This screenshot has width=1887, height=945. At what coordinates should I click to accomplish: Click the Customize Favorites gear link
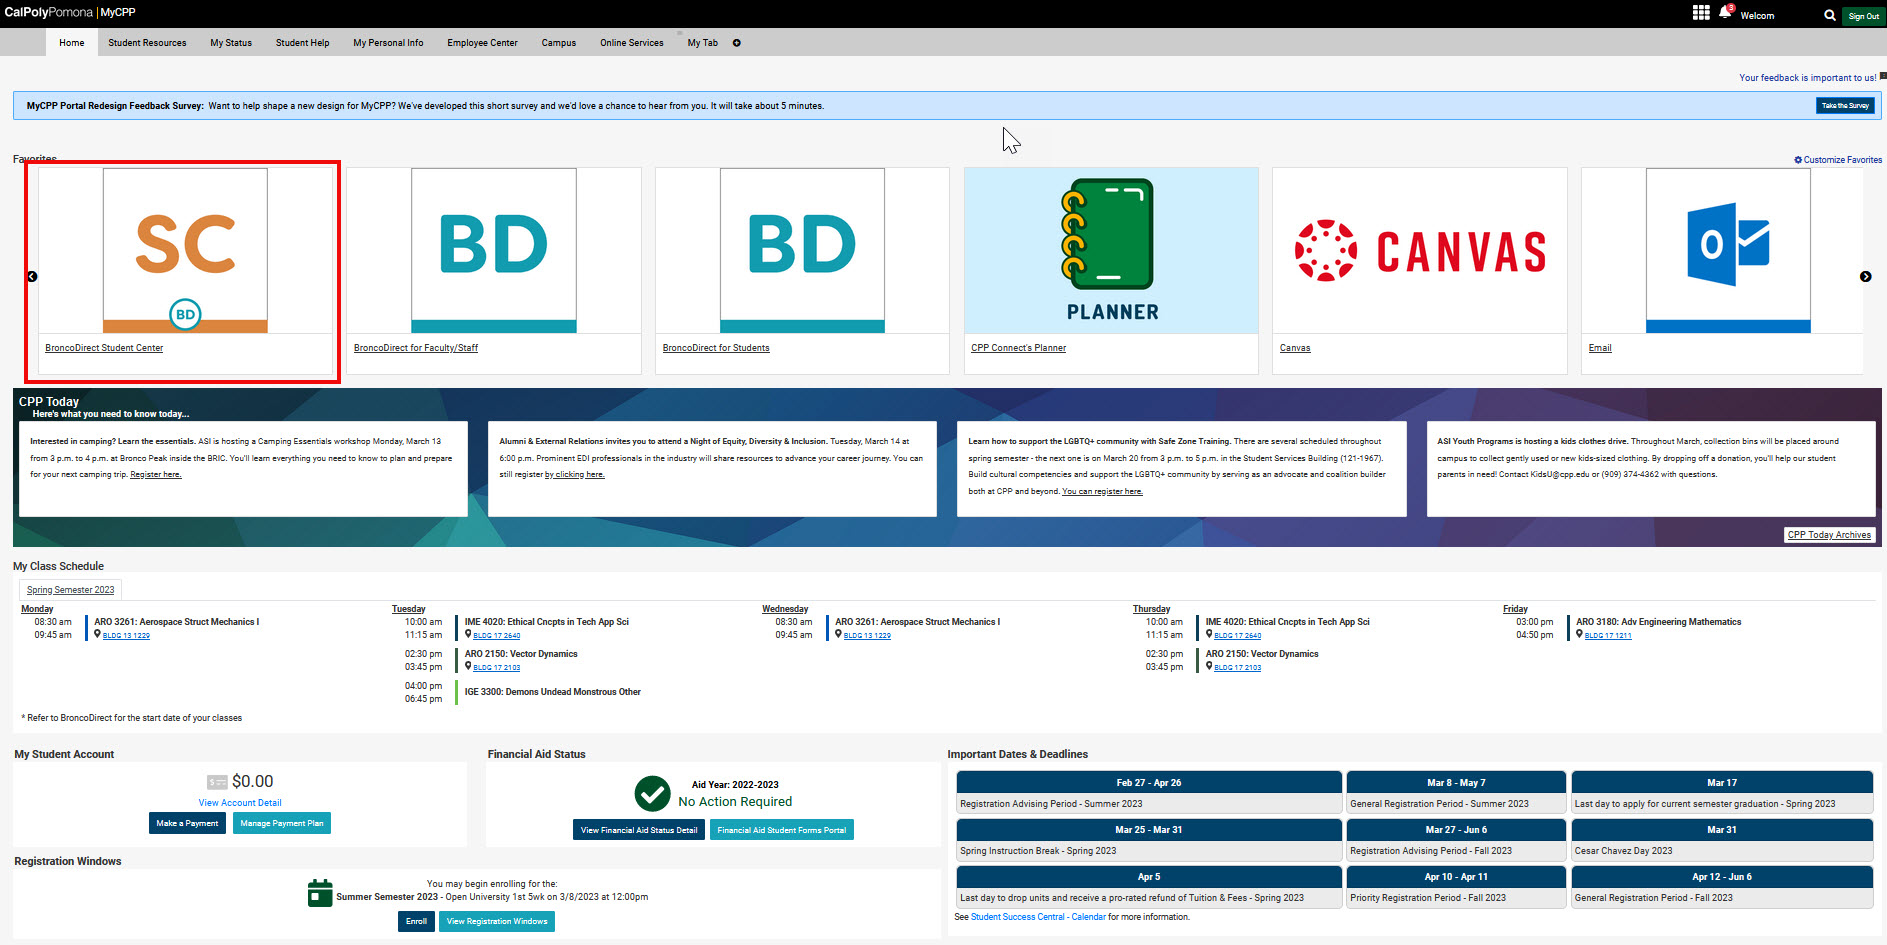click(x=1838, y=160)
